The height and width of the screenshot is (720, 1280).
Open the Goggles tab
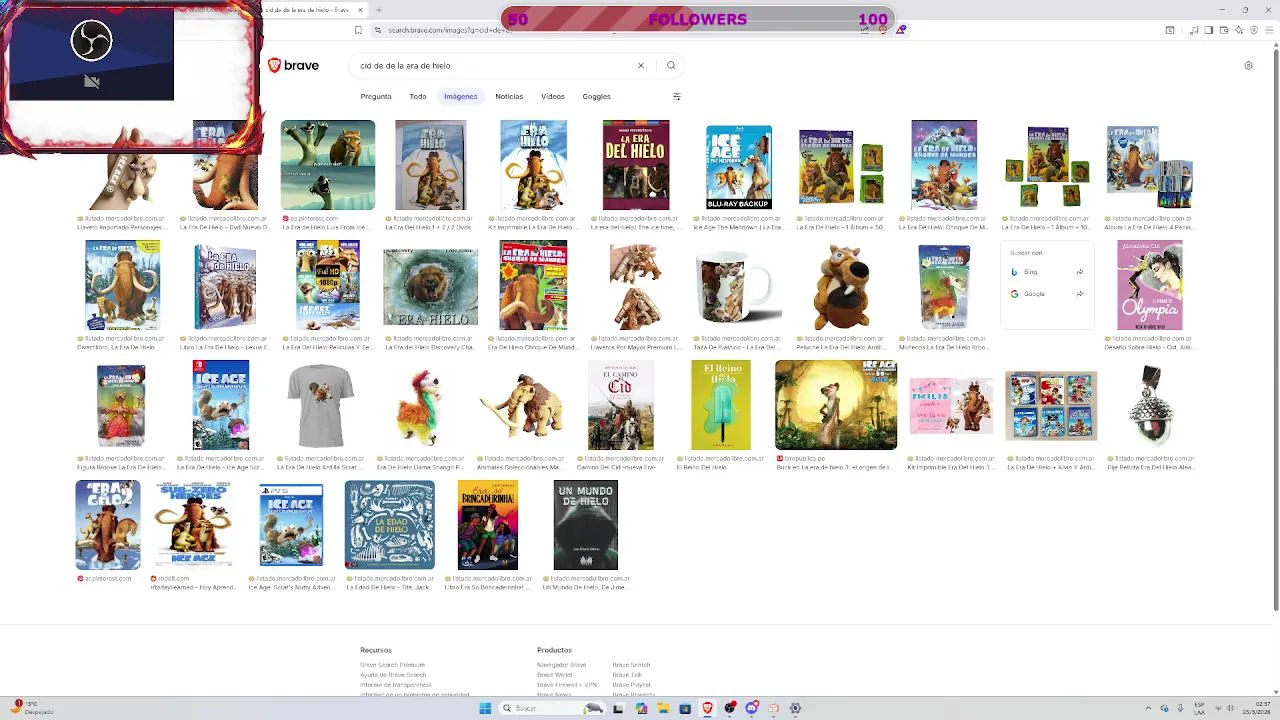(597, 97)
